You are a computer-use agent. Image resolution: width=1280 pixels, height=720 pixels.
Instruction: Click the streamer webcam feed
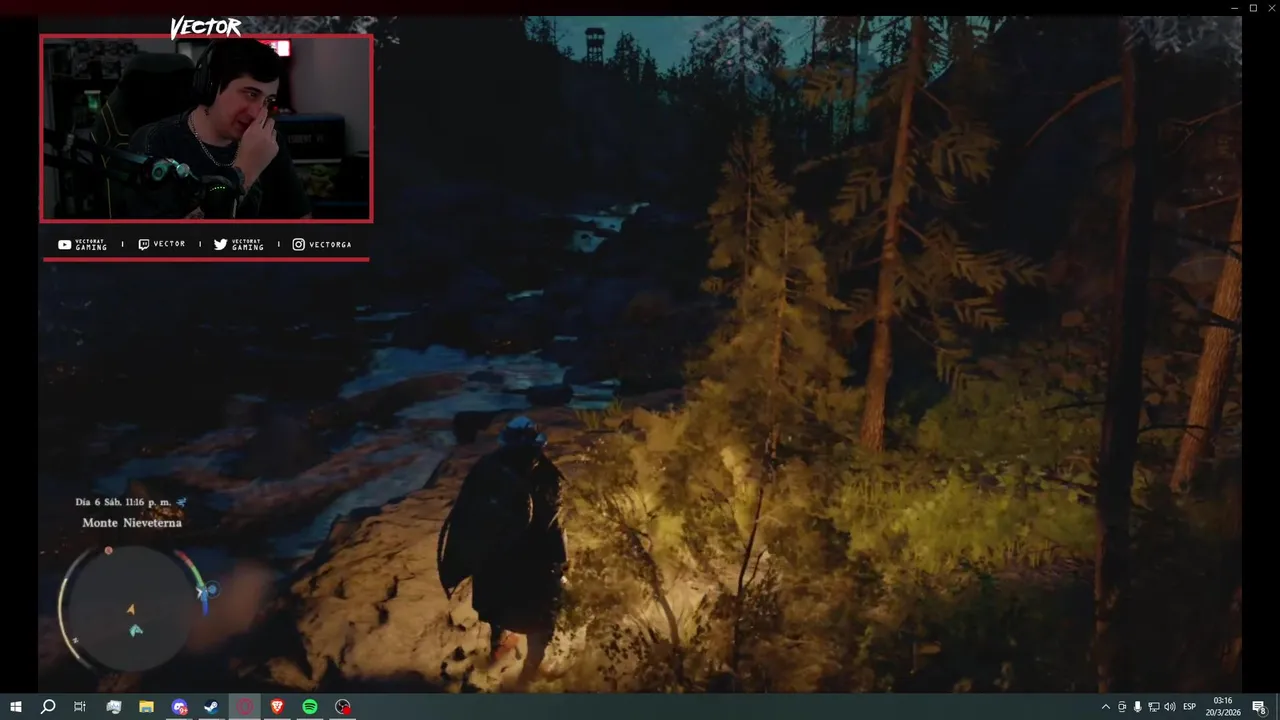[206, 128]
